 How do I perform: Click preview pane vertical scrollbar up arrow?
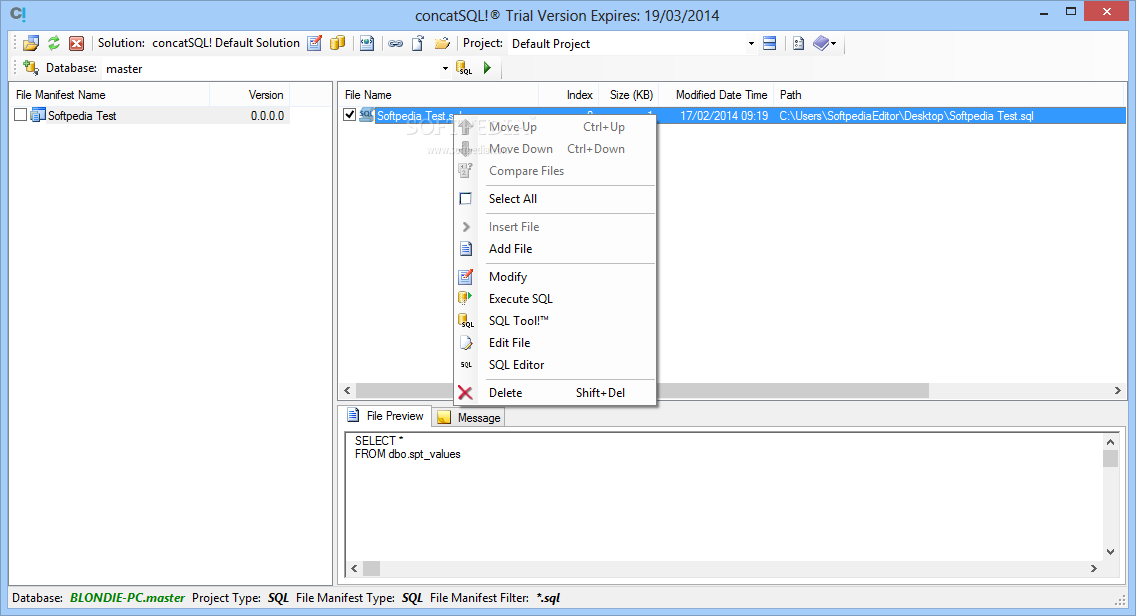pyautogui.click(x=1110, y=441)
